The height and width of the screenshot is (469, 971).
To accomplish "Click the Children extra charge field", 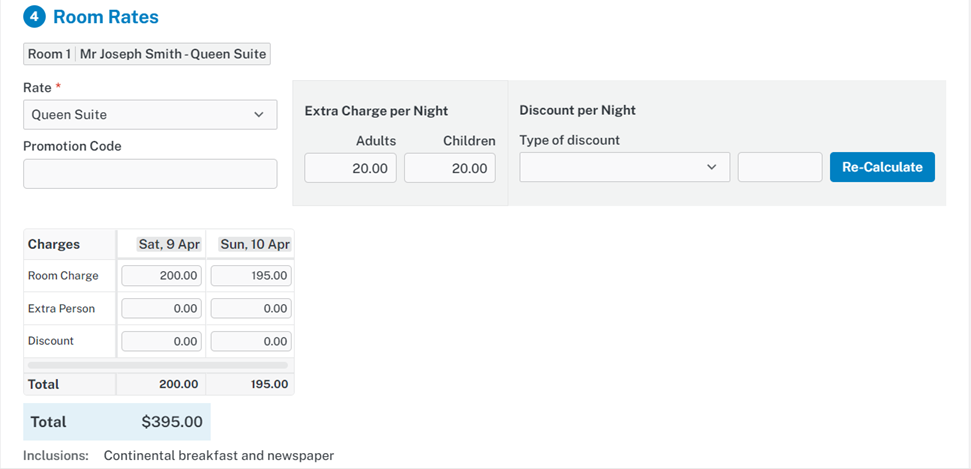I will (450, 168).
